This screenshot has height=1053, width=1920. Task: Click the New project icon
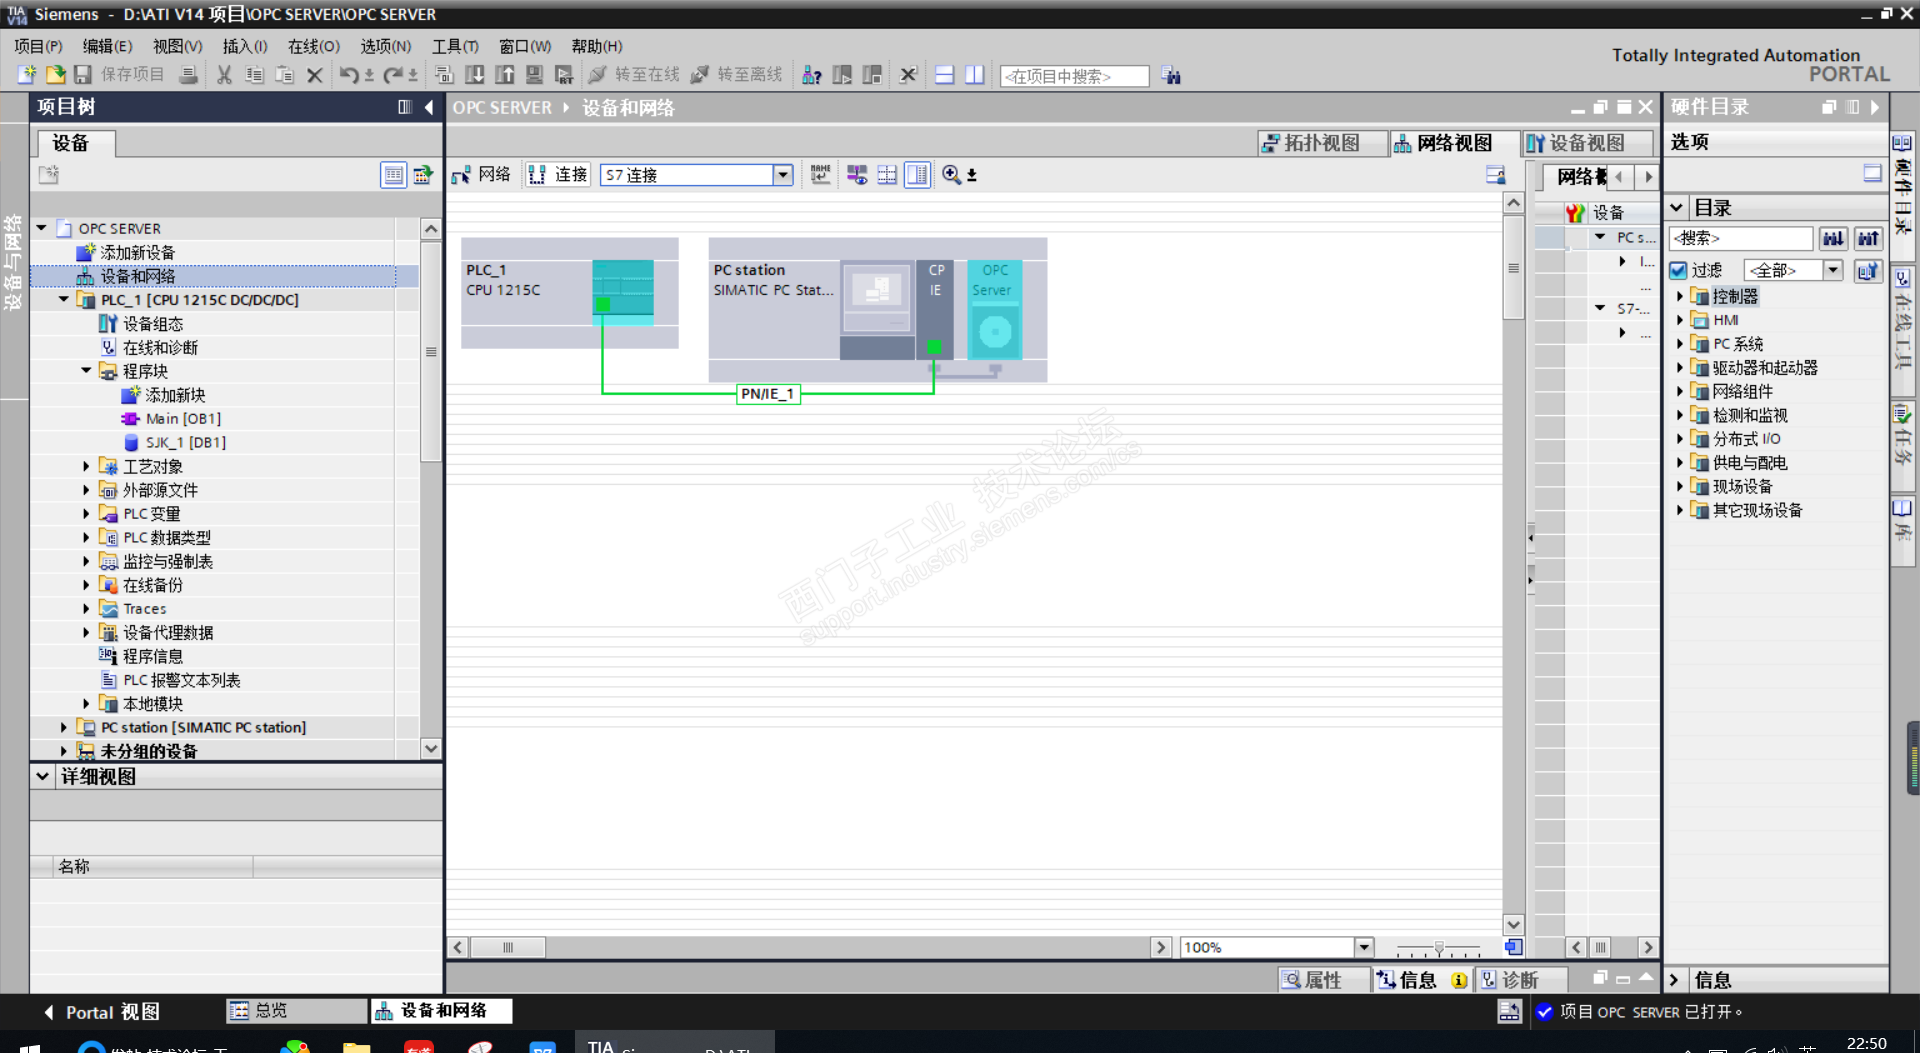point(27,75)
